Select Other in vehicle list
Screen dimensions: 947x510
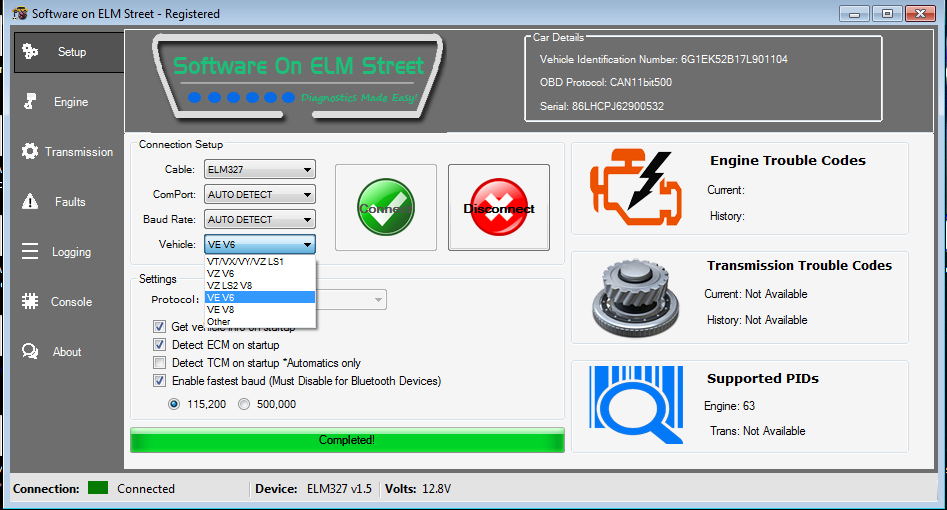click(260, 321)
